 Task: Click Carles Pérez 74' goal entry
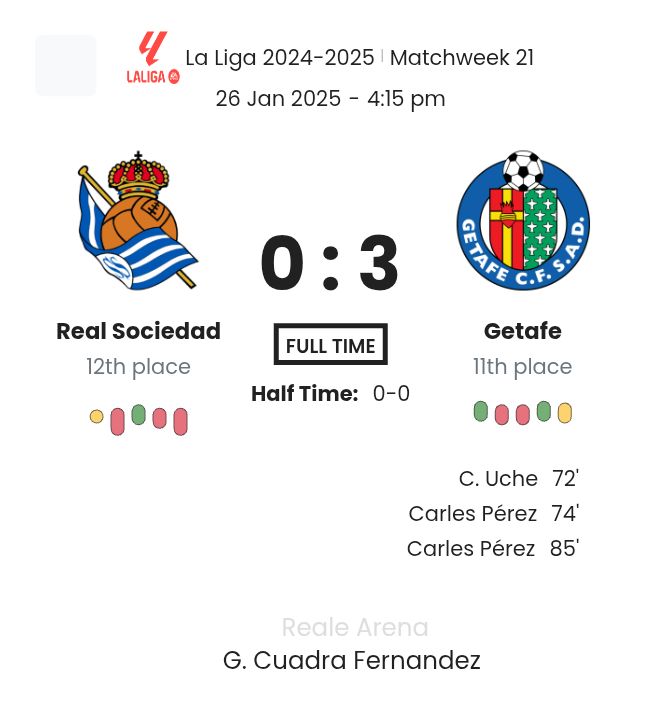(x=493, y=514)
